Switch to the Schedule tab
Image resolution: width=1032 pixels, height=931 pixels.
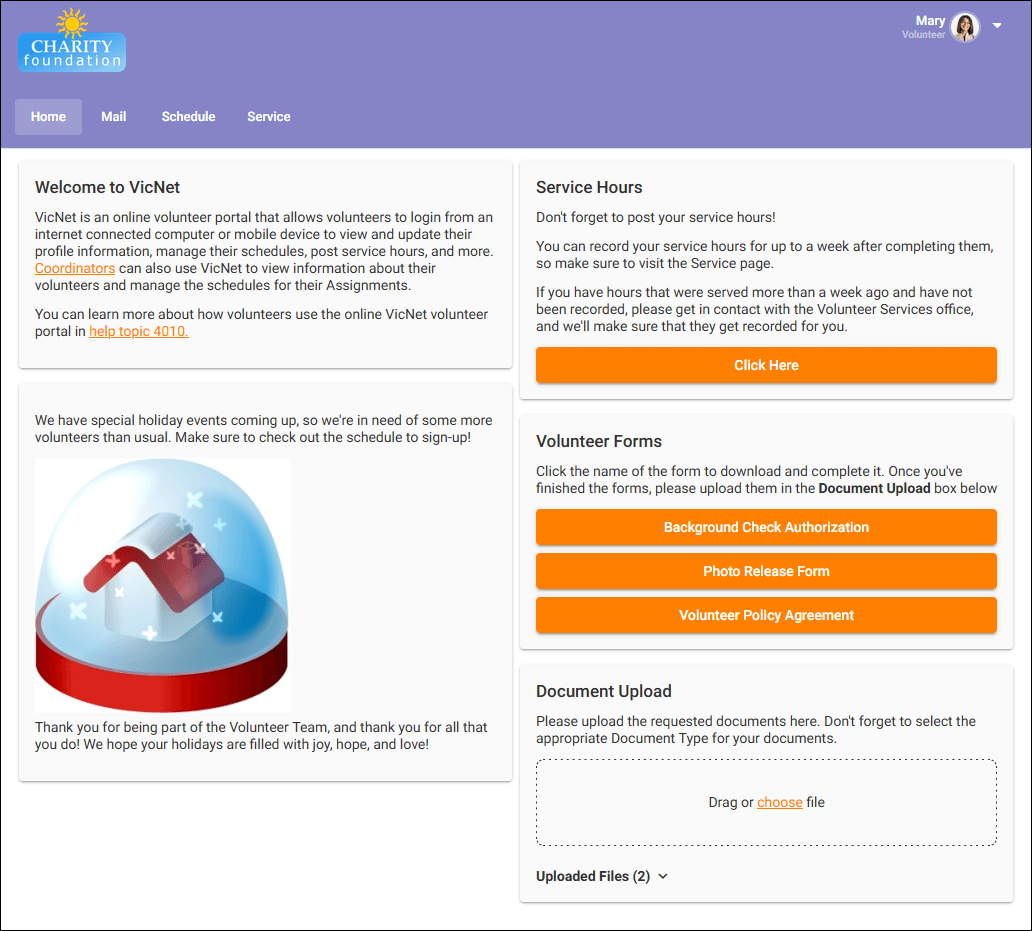coord(188,117)
